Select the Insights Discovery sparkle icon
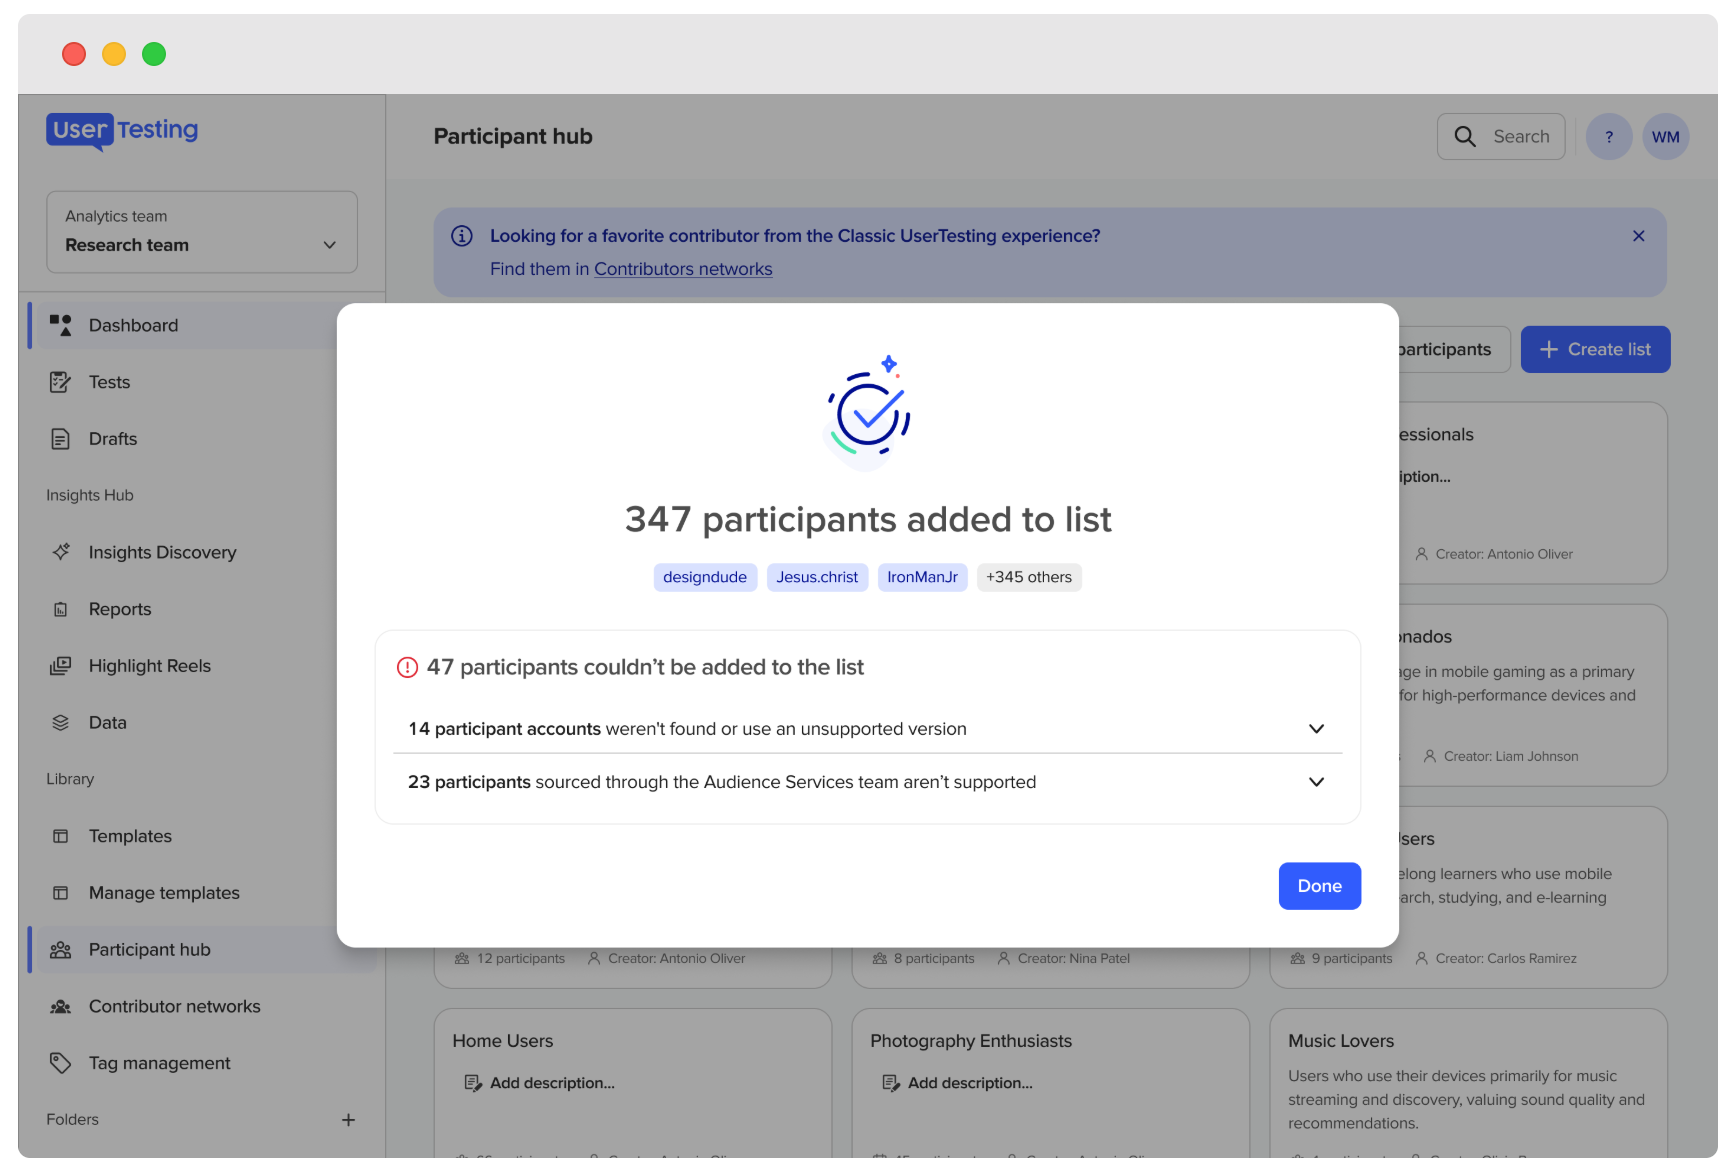This screenshot has width=1734, height=1172. point(61,552)
